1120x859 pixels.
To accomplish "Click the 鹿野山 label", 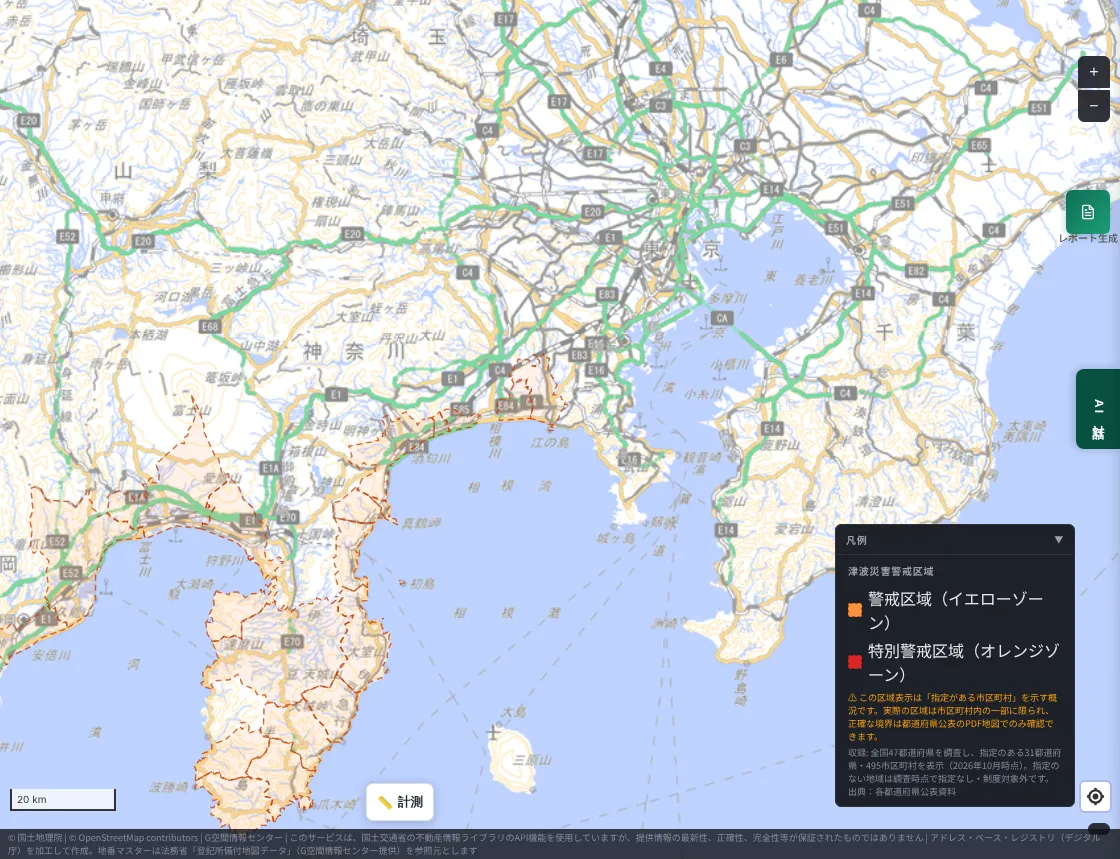I will pyautogui.click(x=781, y=444).
